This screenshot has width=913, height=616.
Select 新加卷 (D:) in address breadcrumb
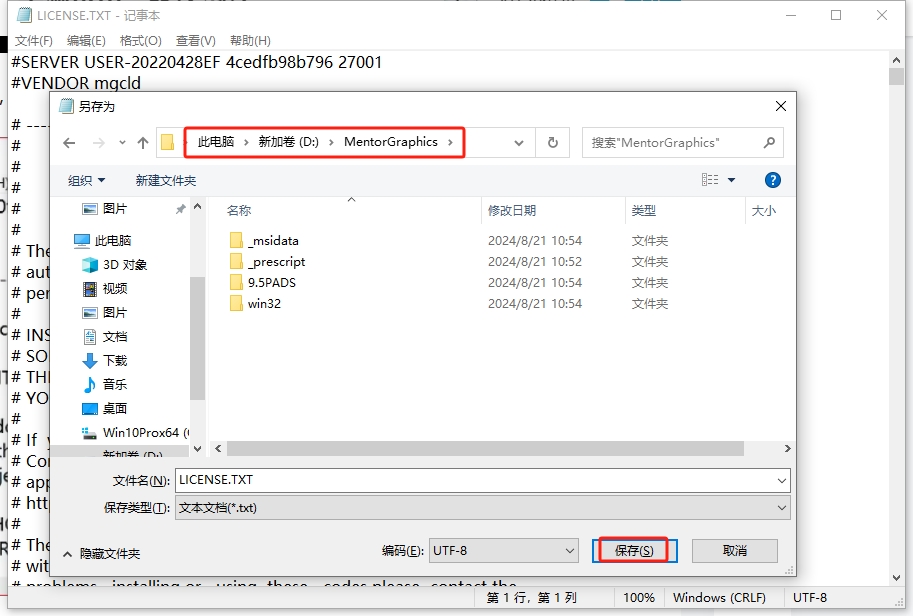point(289,142)
